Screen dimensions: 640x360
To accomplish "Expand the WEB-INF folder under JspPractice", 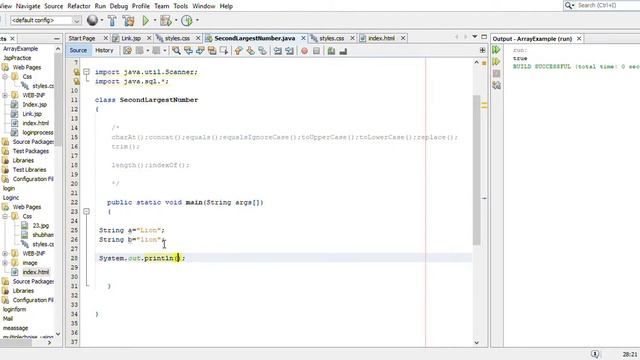I will [x=5, y=95].
